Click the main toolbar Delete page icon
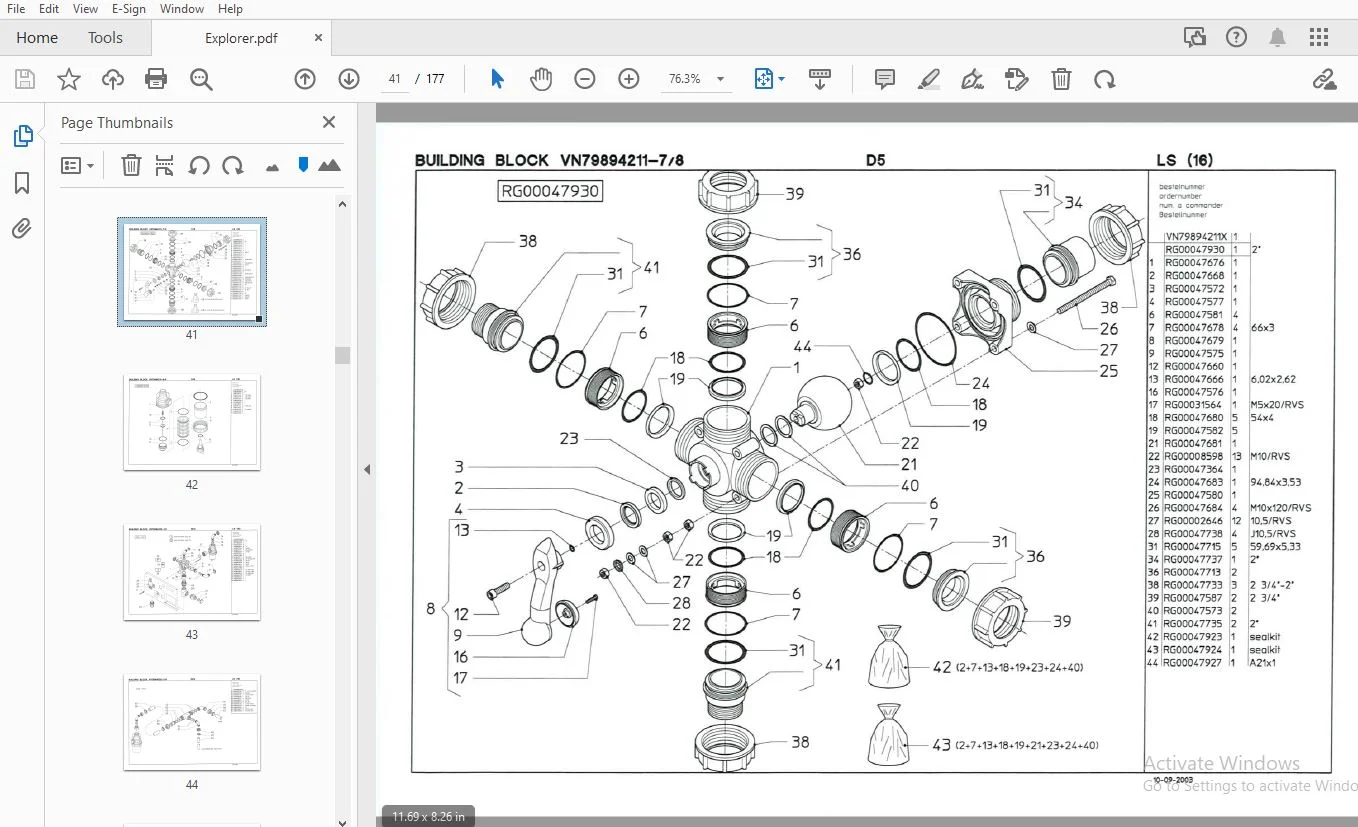Screen dimensions: 1358x827 pos(1061,79)
